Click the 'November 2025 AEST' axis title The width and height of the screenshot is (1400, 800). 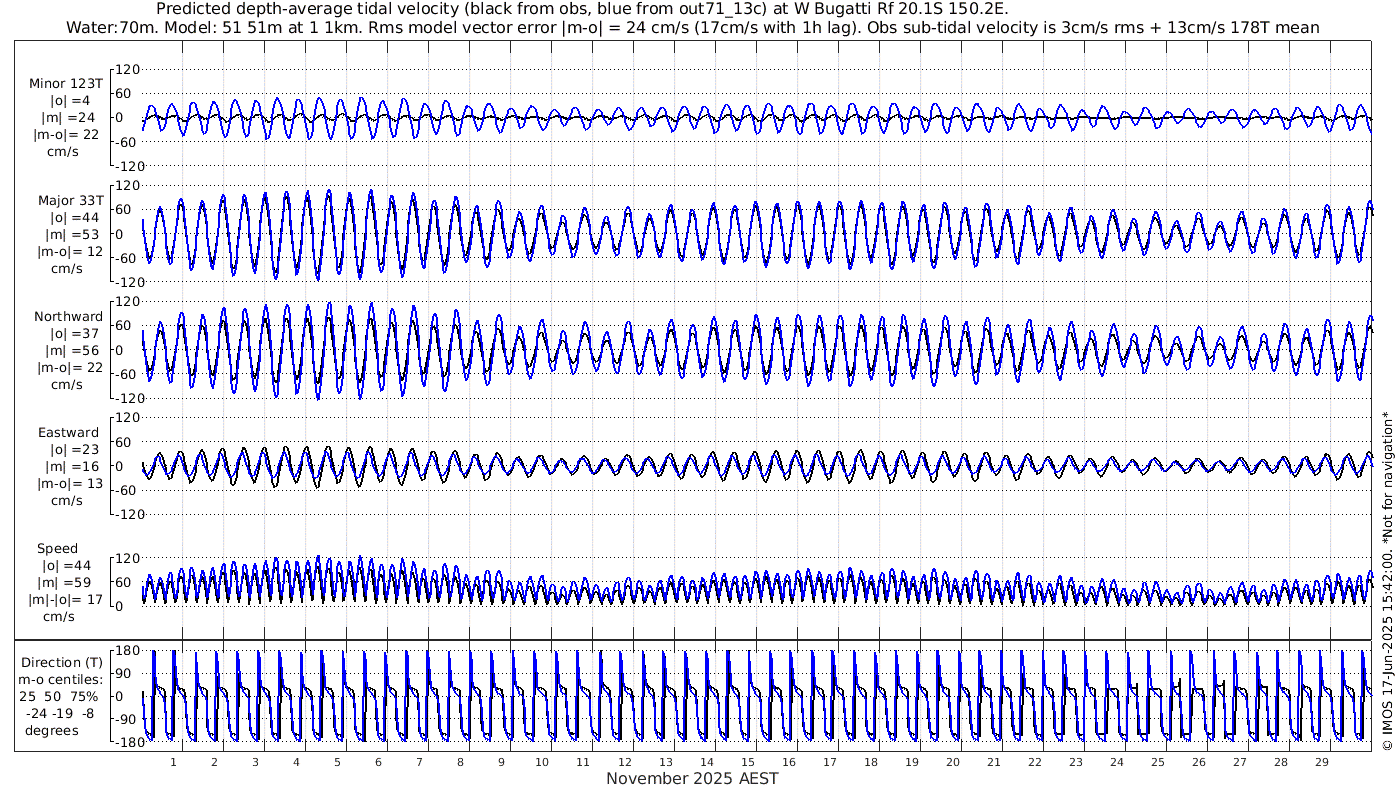click(x=692, y=779)
